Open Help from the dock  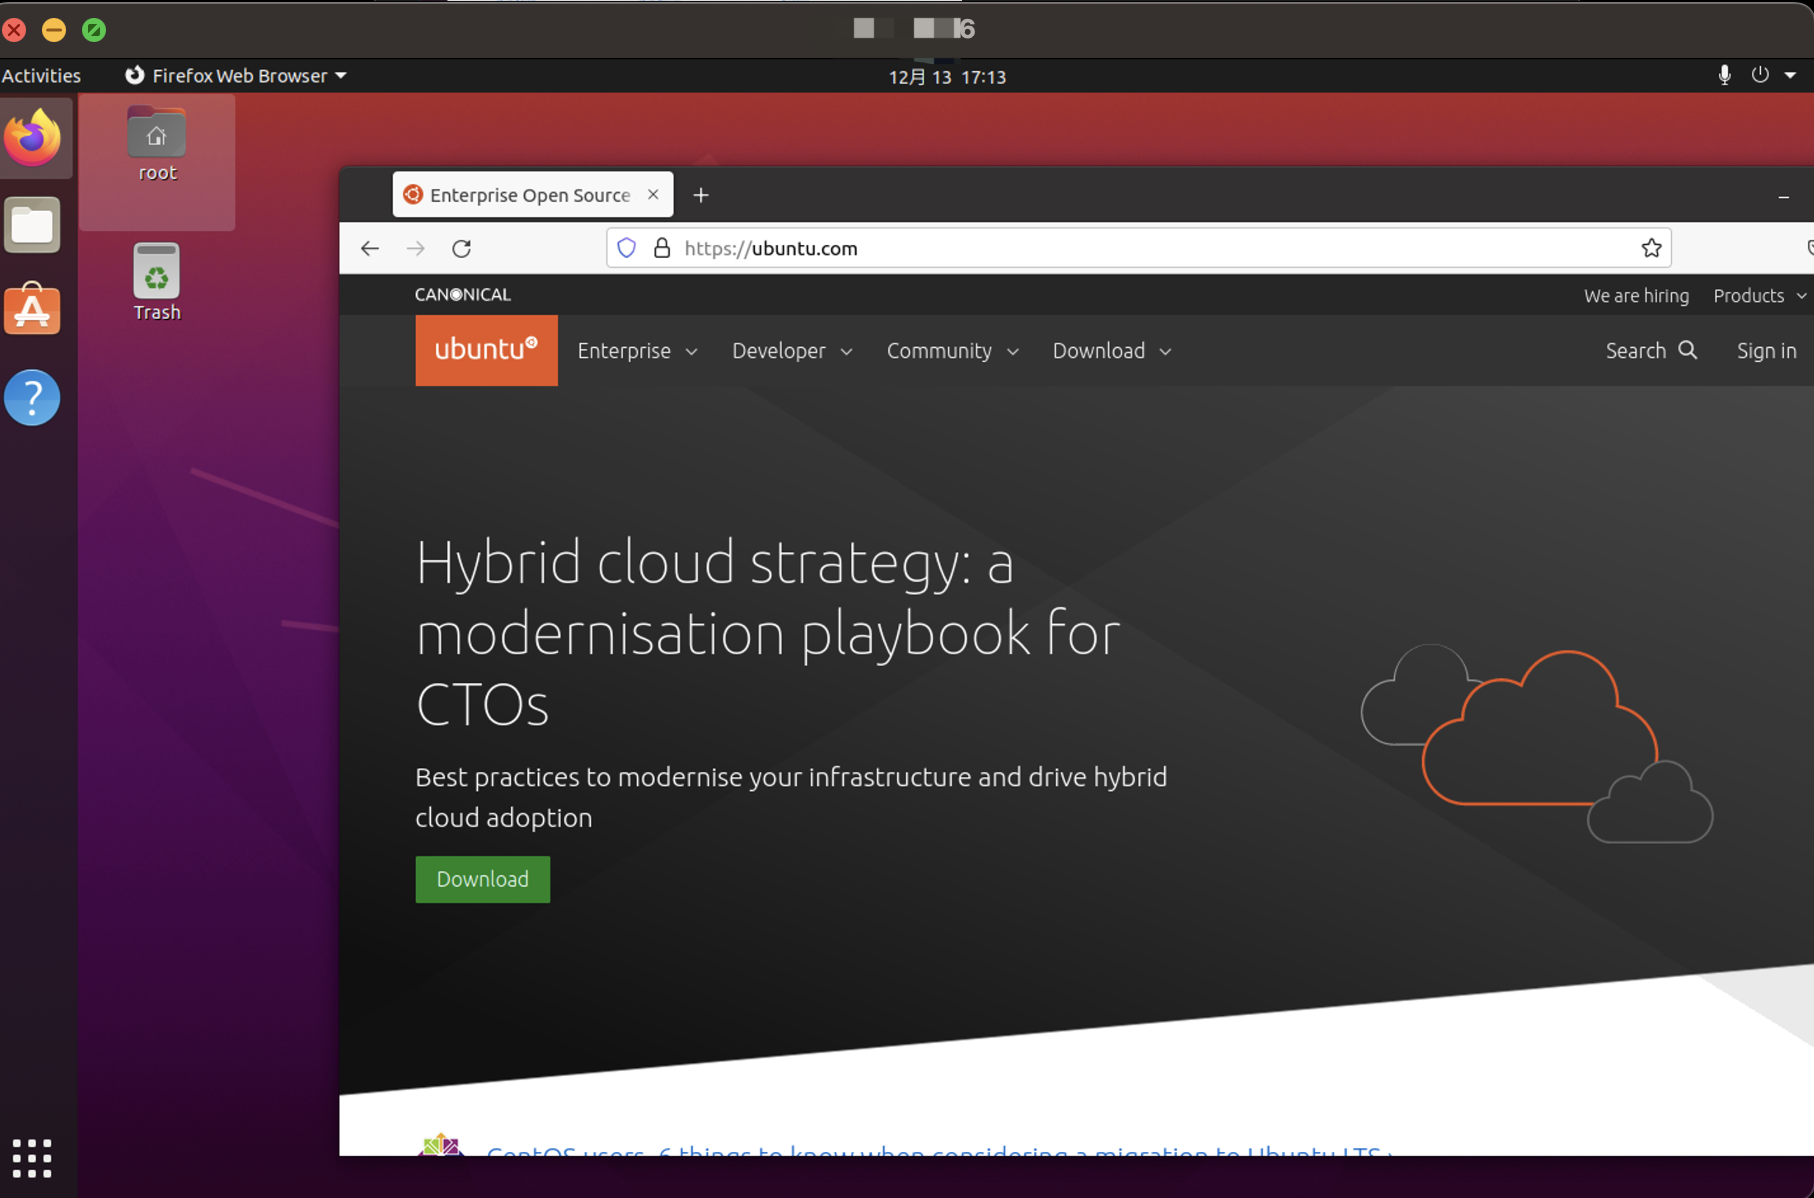pyautogui.click(x=33, y=397)
